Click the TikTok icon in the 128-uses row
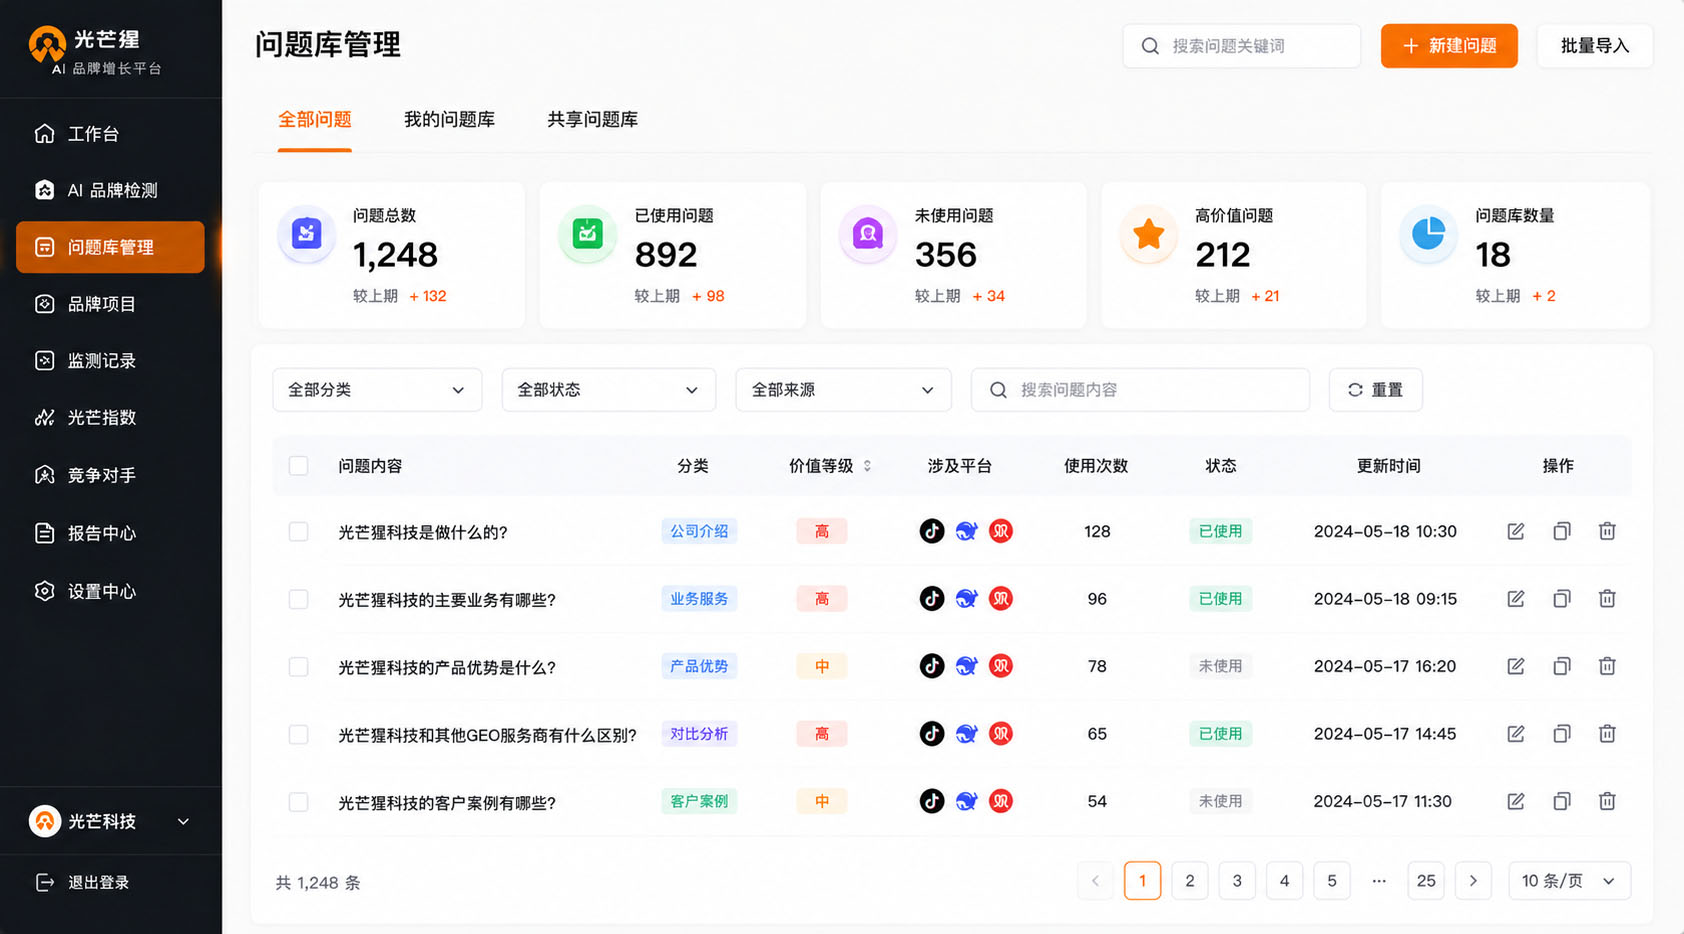Viewport: 1684px width, 934px height. pyautogui.click(x=931, y=531)
